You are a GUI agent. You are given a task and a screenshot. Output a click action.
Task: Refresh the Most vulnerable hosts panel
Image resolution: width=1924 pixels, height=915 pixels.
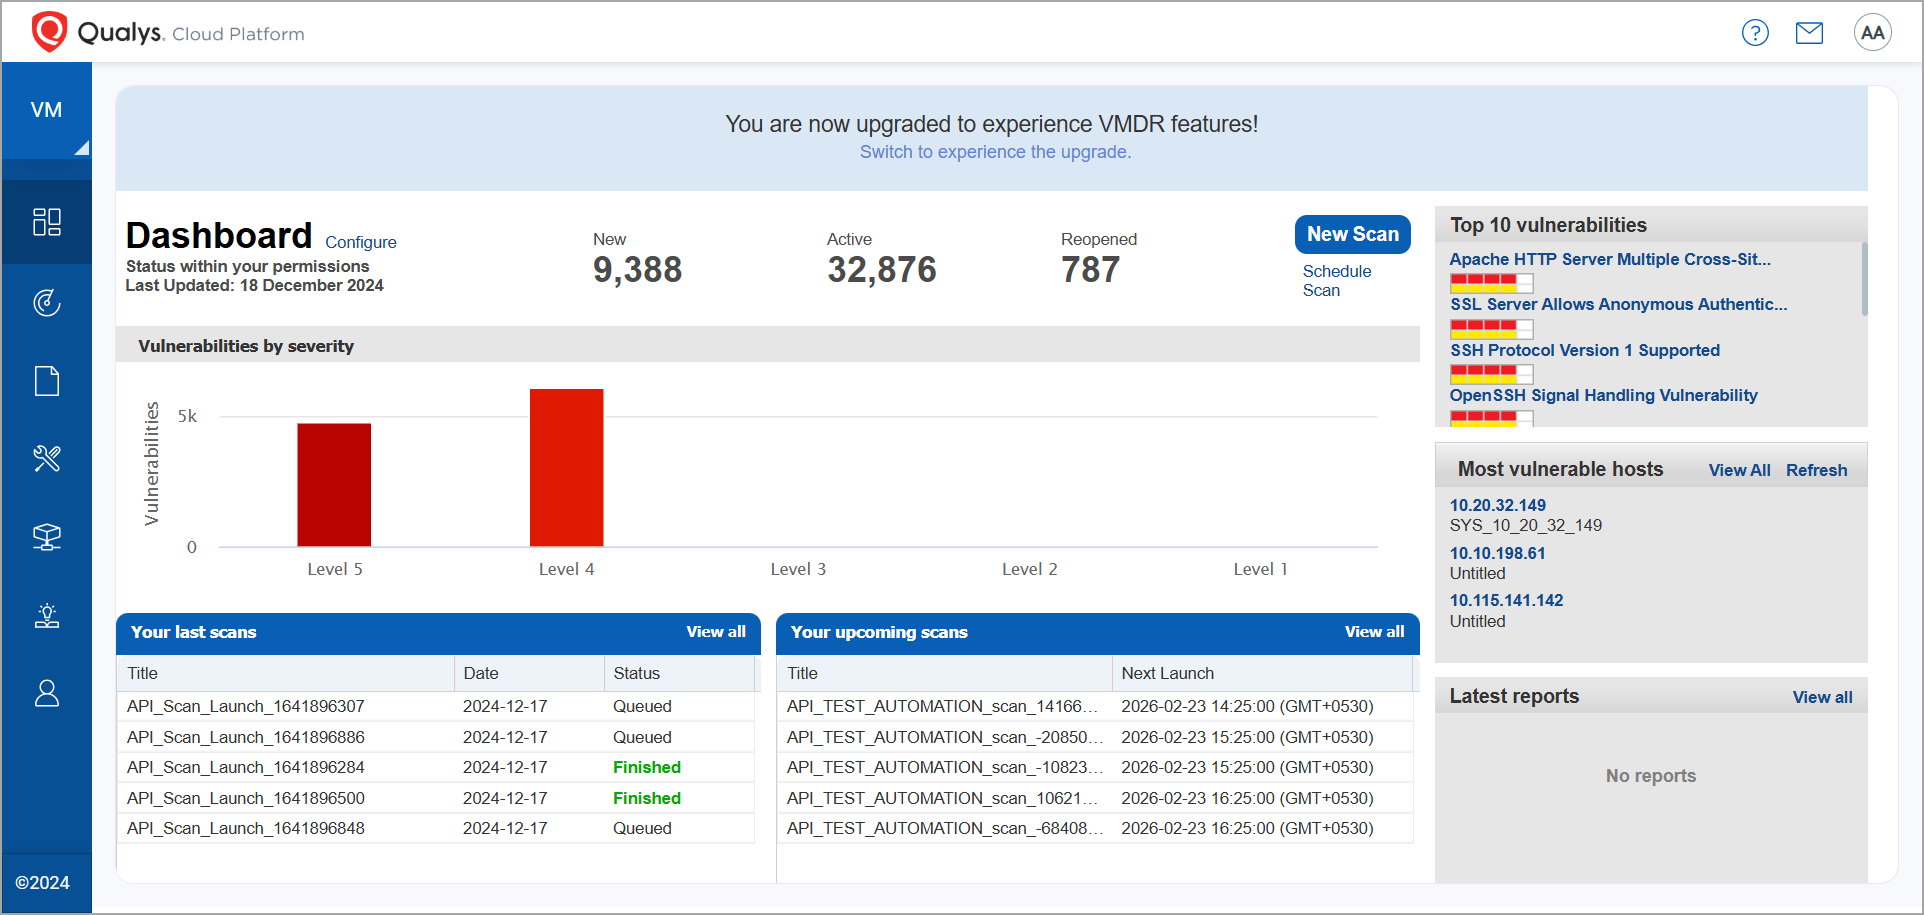click(x=1816, y=469)
